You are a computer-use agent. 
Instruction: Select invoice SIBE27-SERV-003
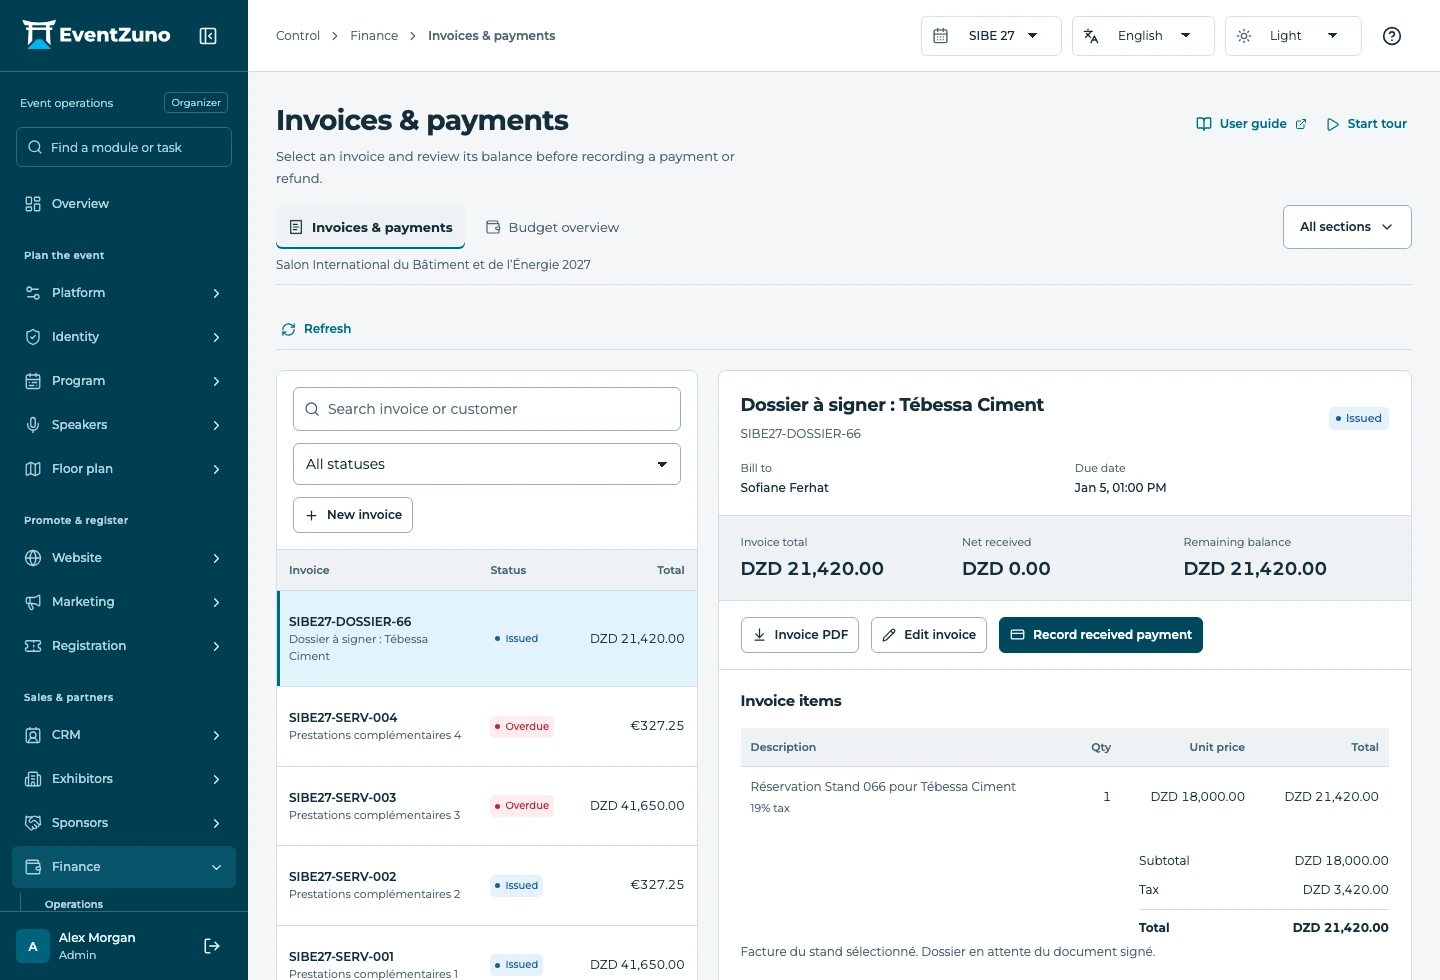(x=487, y=806)
